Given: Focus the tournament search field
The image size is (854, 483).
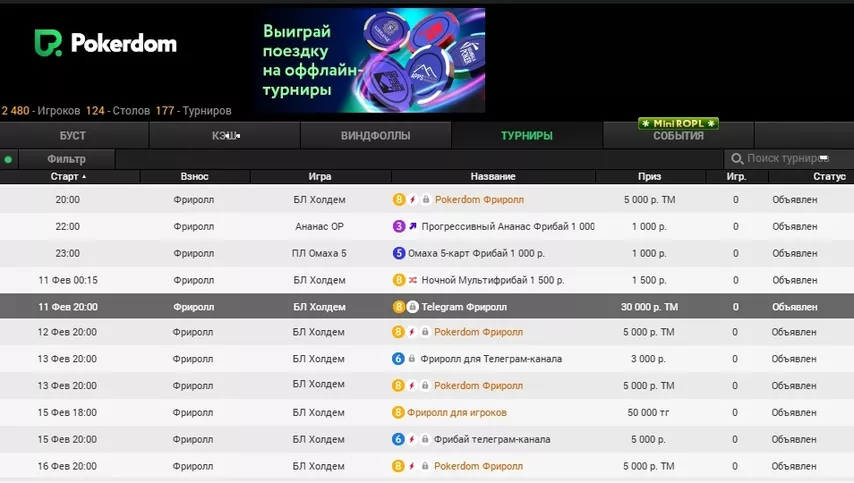Looking at the screenshot, I should coord(788,159).
